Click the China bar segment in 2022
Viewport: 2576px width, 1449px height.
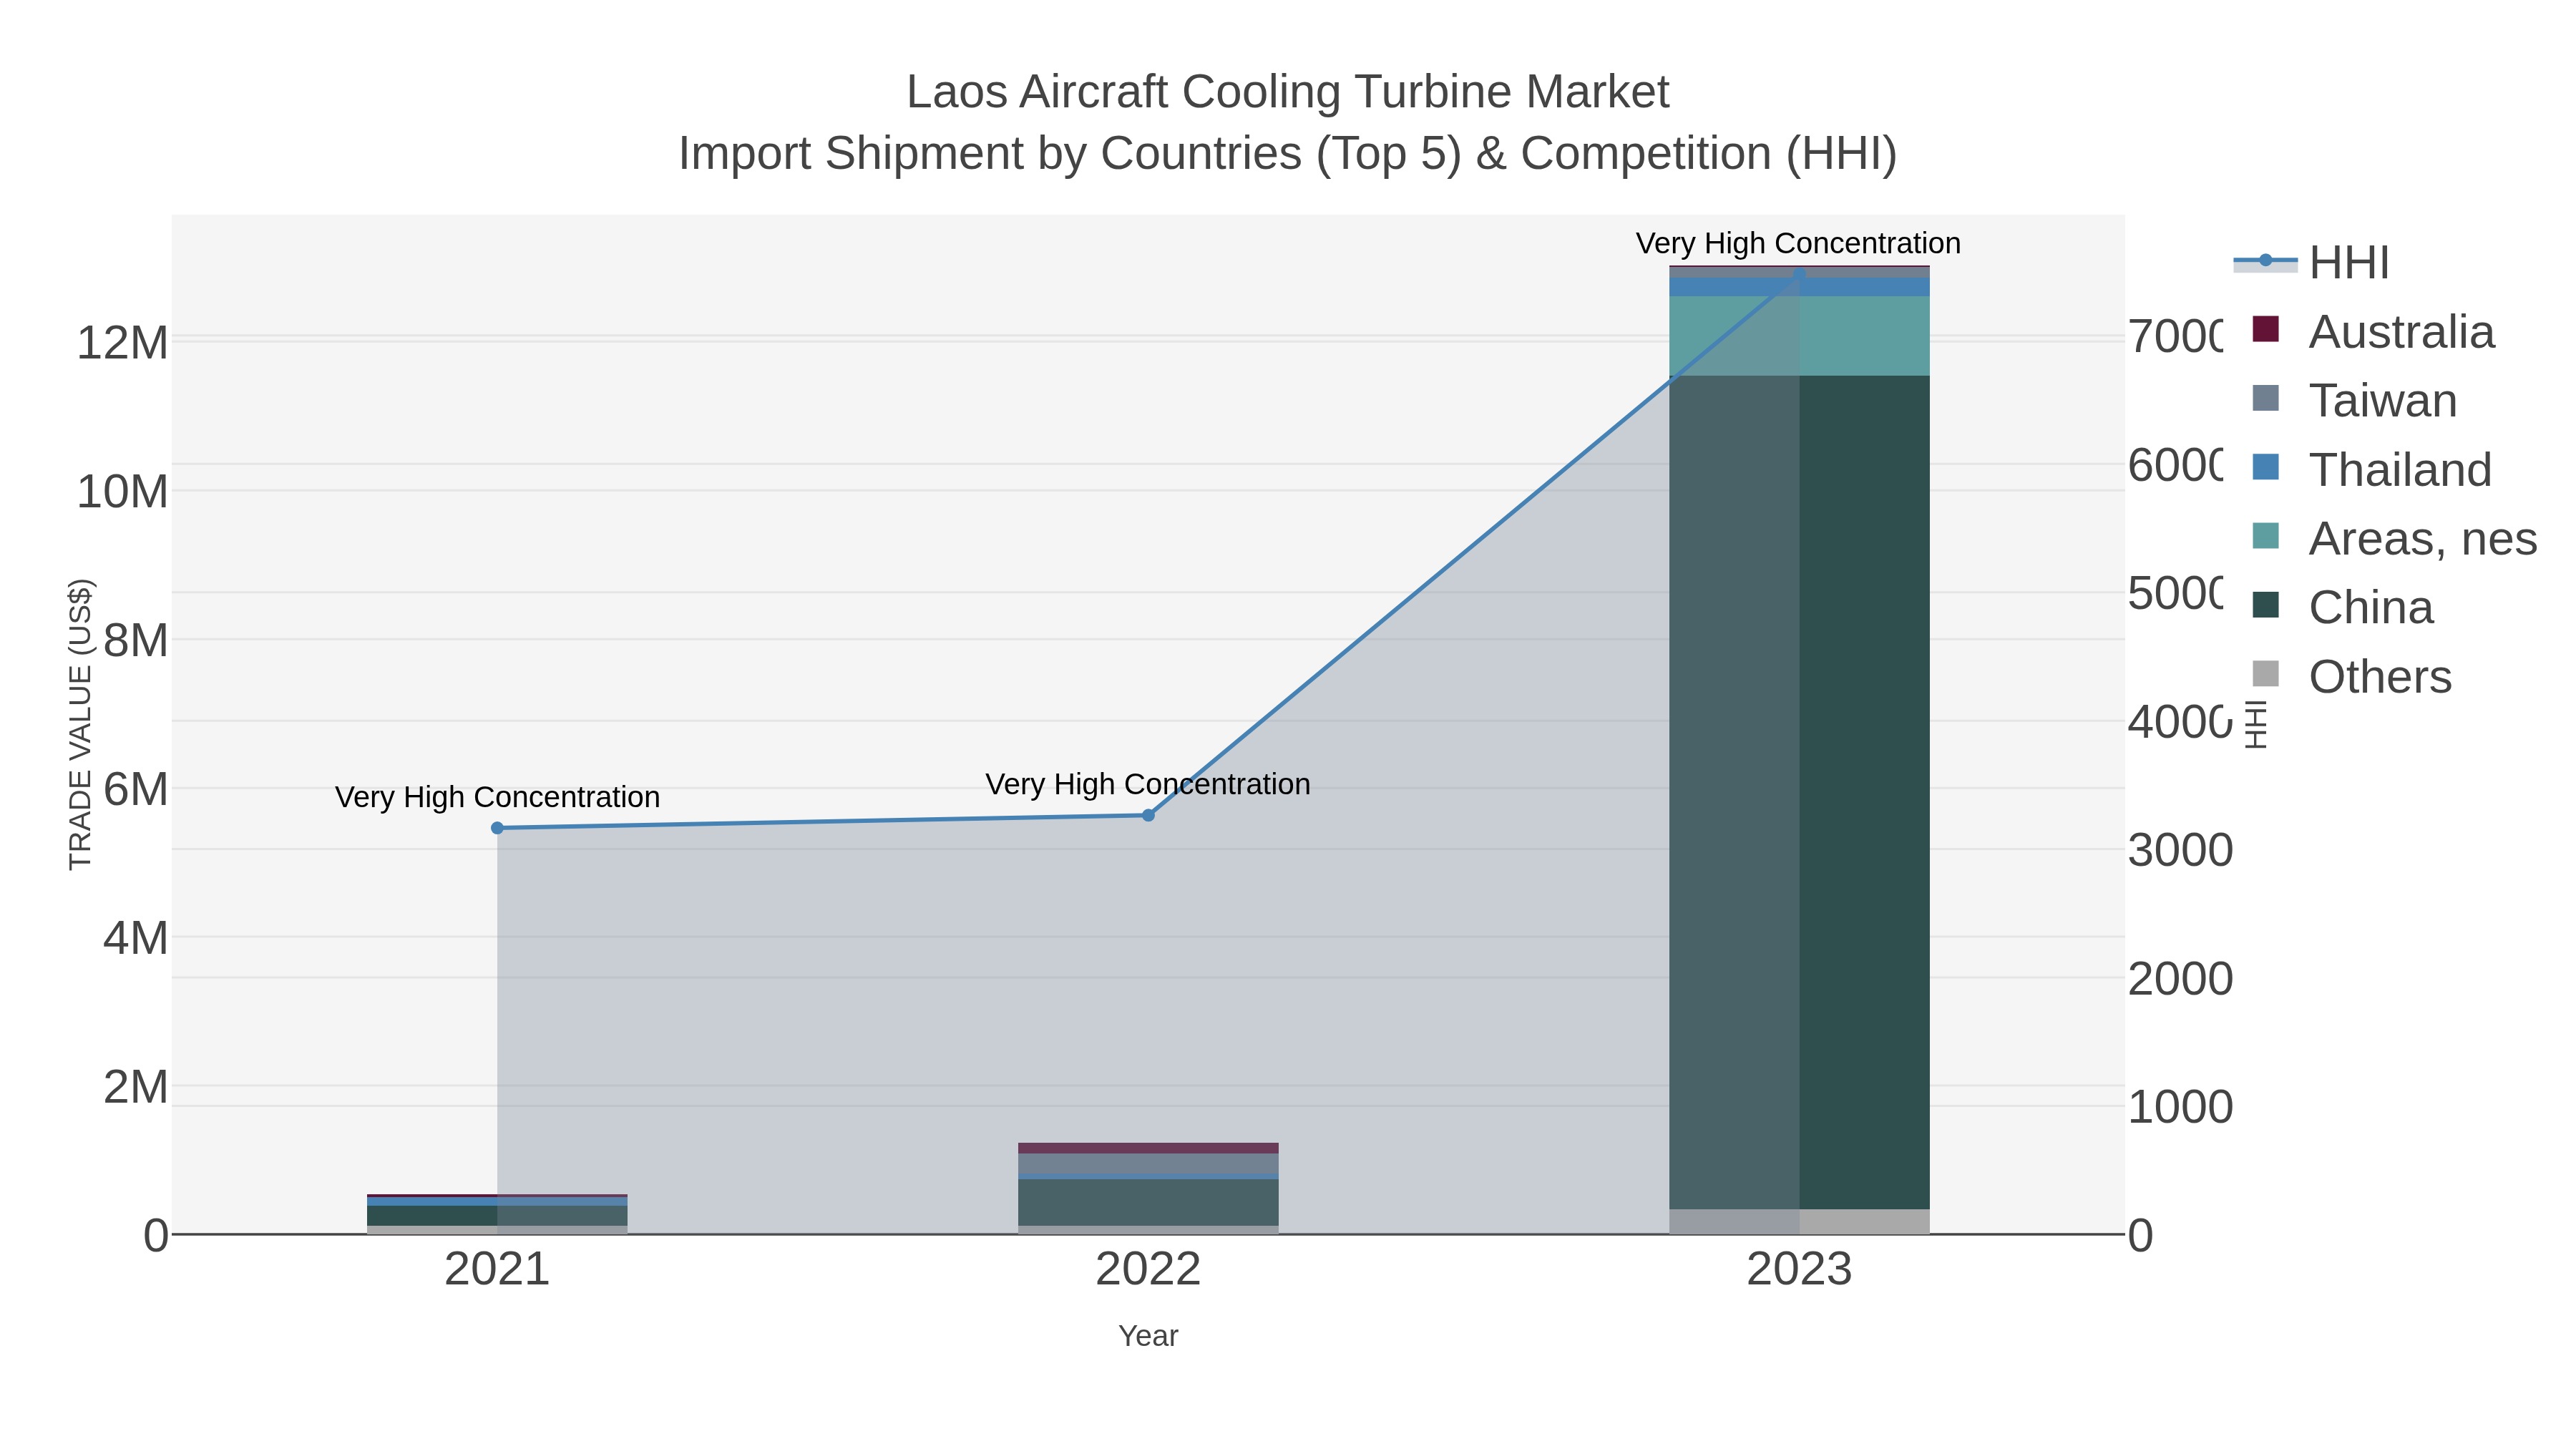click(1148, 1203)
